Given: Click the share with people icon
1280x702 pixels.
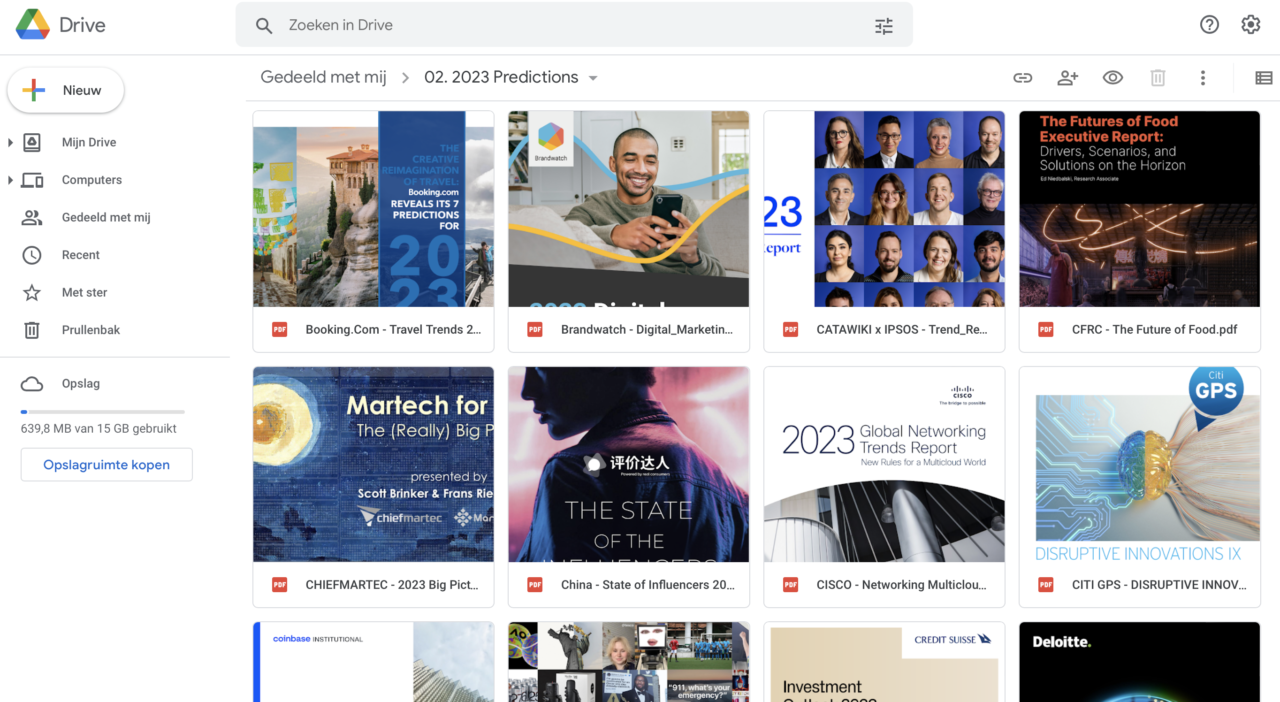Looking at the screenshot, I should coord(1067,78).
